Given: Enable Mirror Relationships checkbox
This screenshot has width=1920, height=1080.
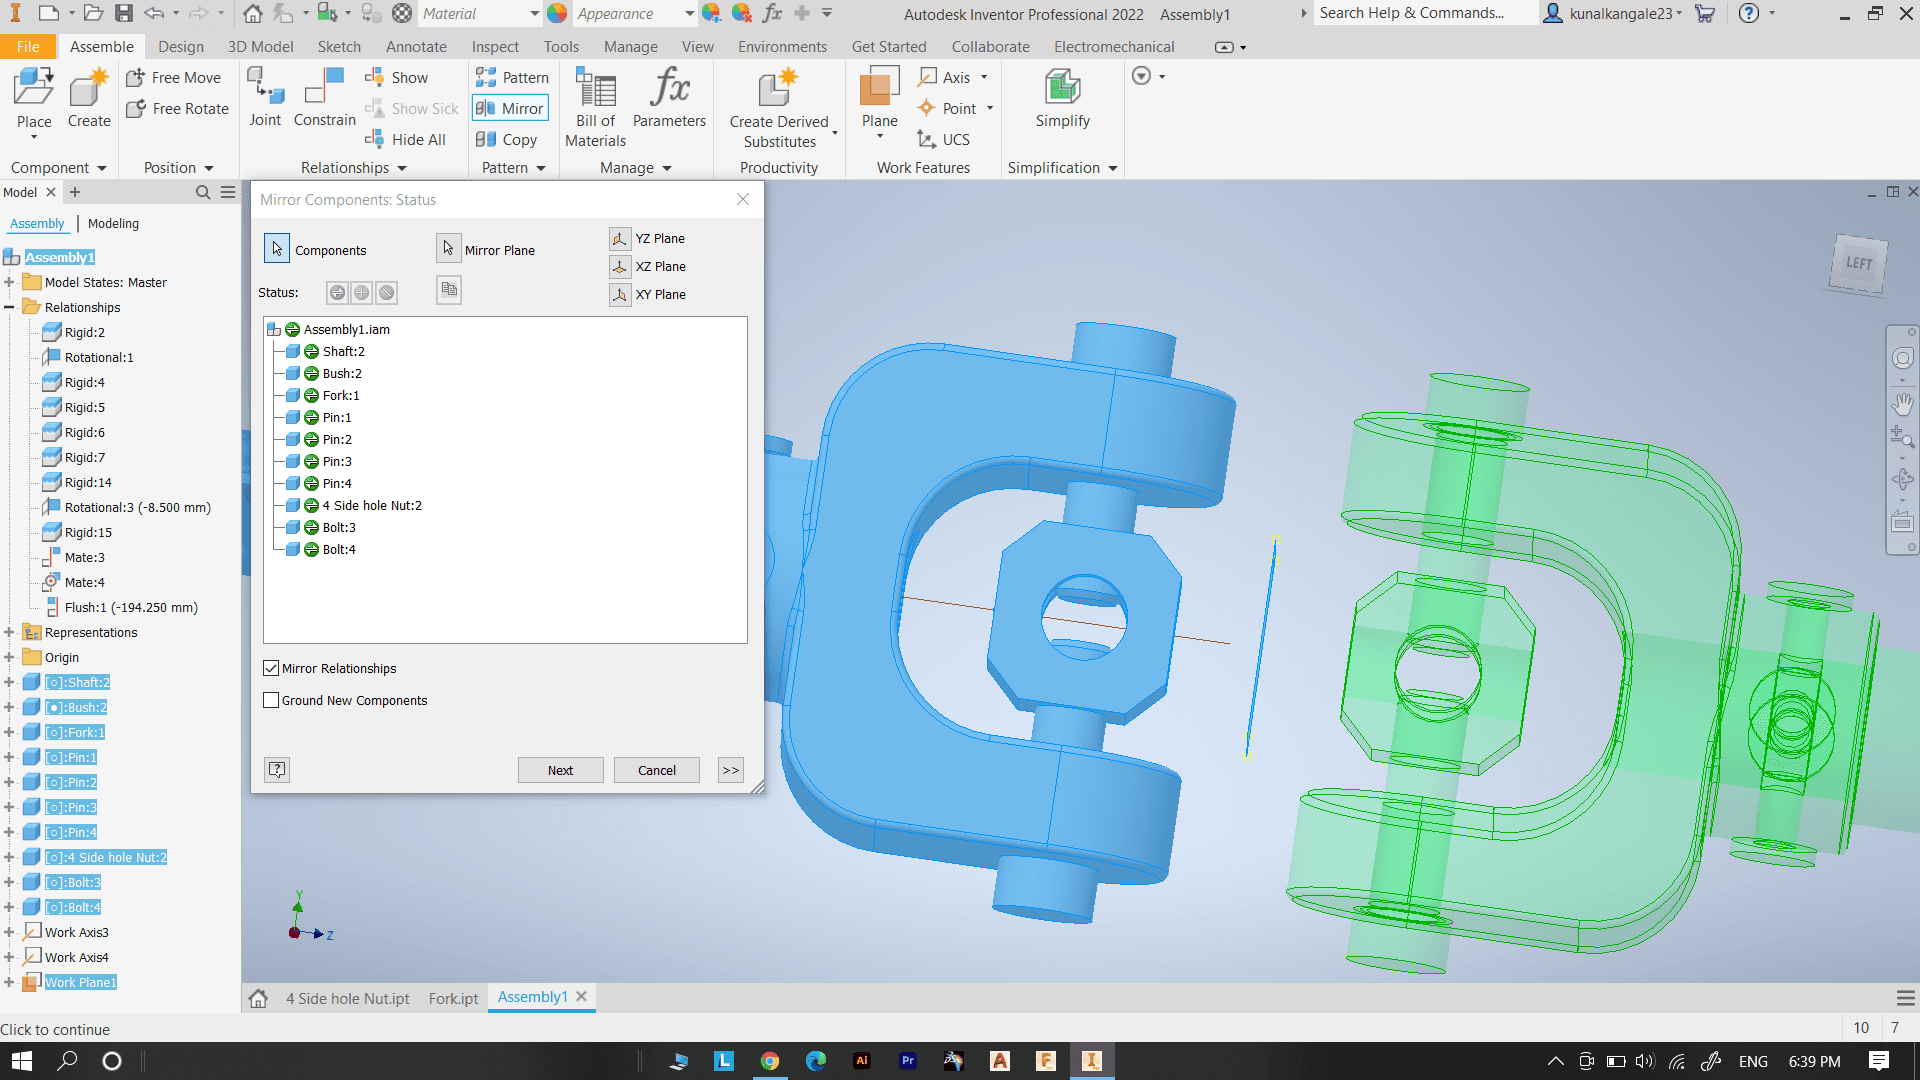Looking at the screenshot, I should [x=270, y=667].
